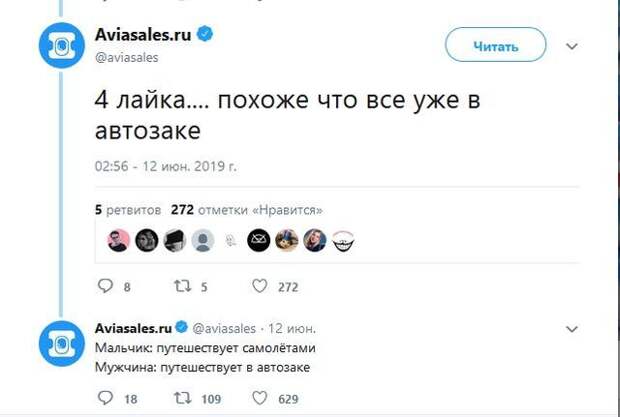
Task: Click the reply icon with 8 replies
Action: tap(107, 287)
